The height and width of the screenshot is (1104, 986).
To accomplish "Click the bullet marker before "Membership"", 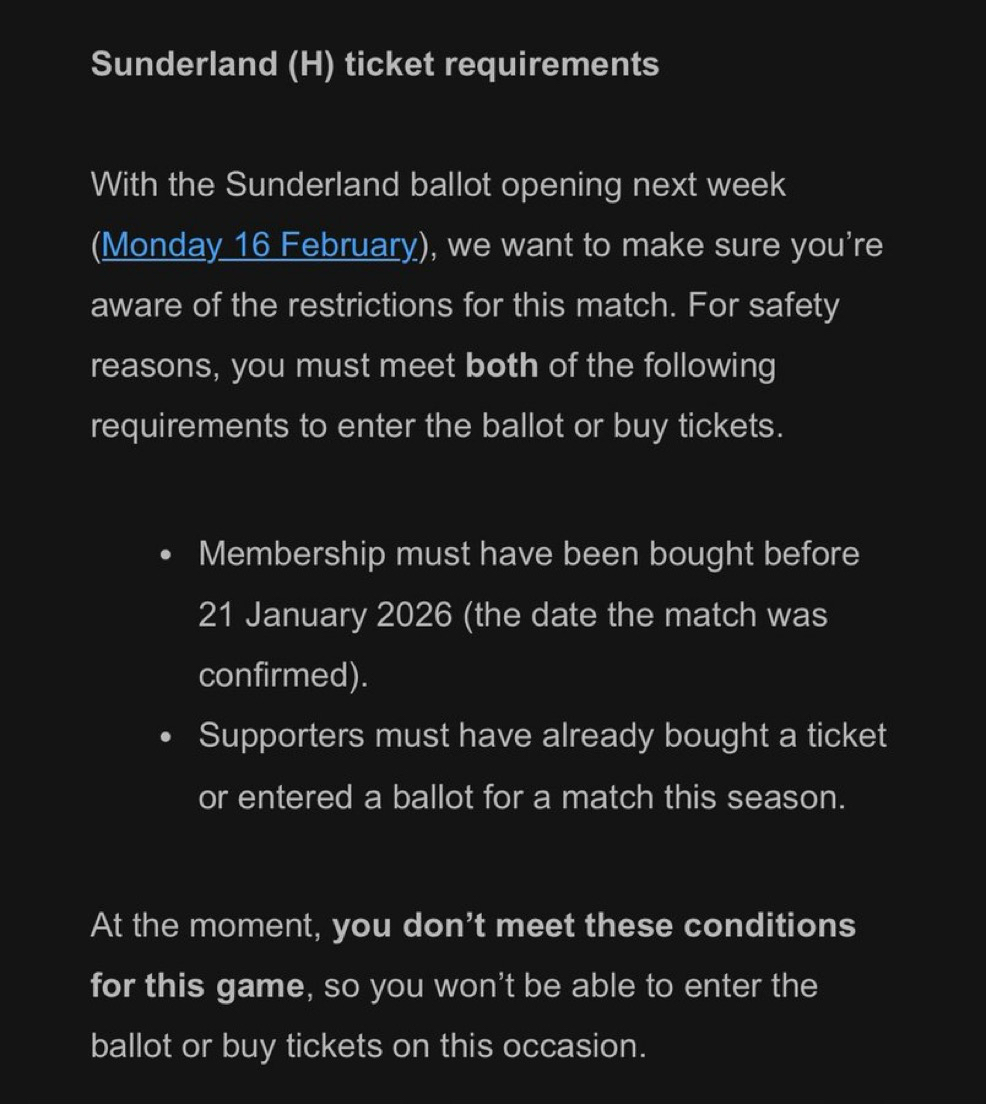I will tap(166, 555).
